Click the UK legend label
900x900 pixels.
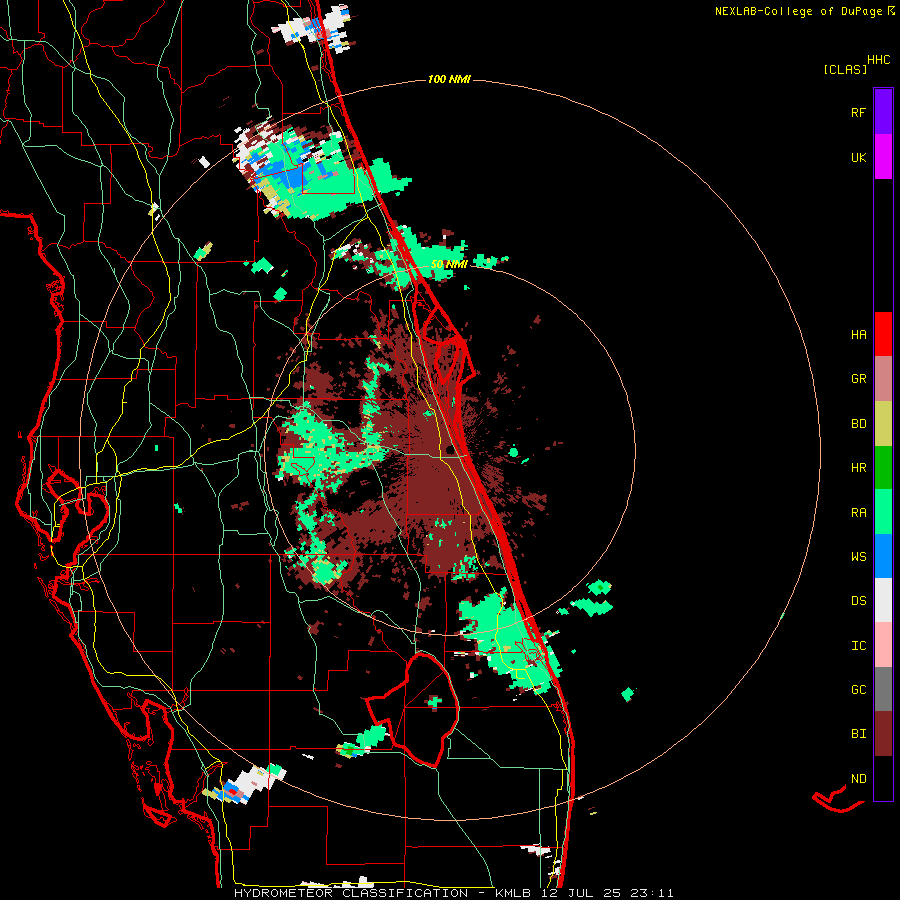858,158
